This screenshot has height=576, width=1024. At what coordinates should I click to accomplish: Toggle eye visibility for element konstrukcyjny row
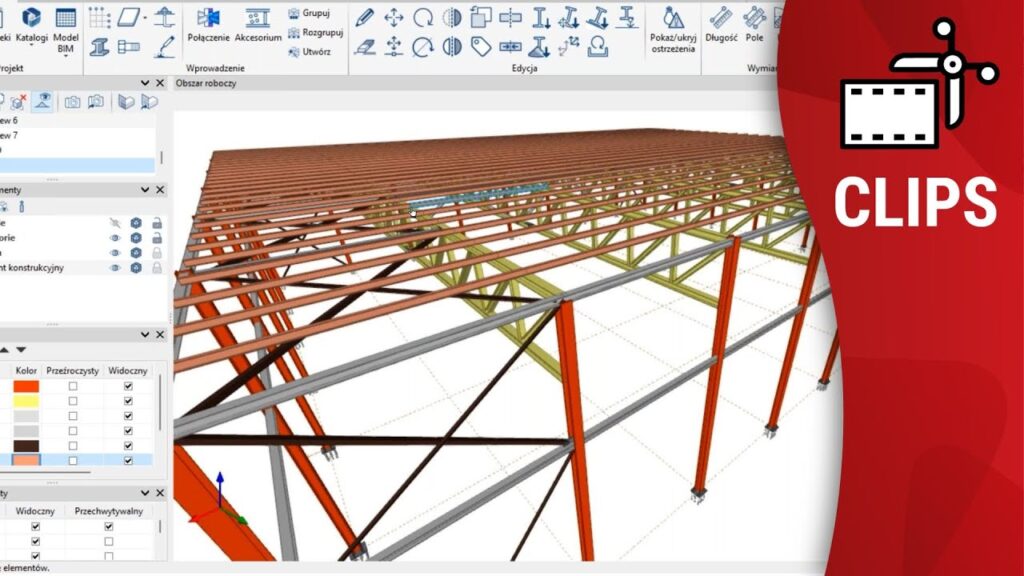(115, 268)
